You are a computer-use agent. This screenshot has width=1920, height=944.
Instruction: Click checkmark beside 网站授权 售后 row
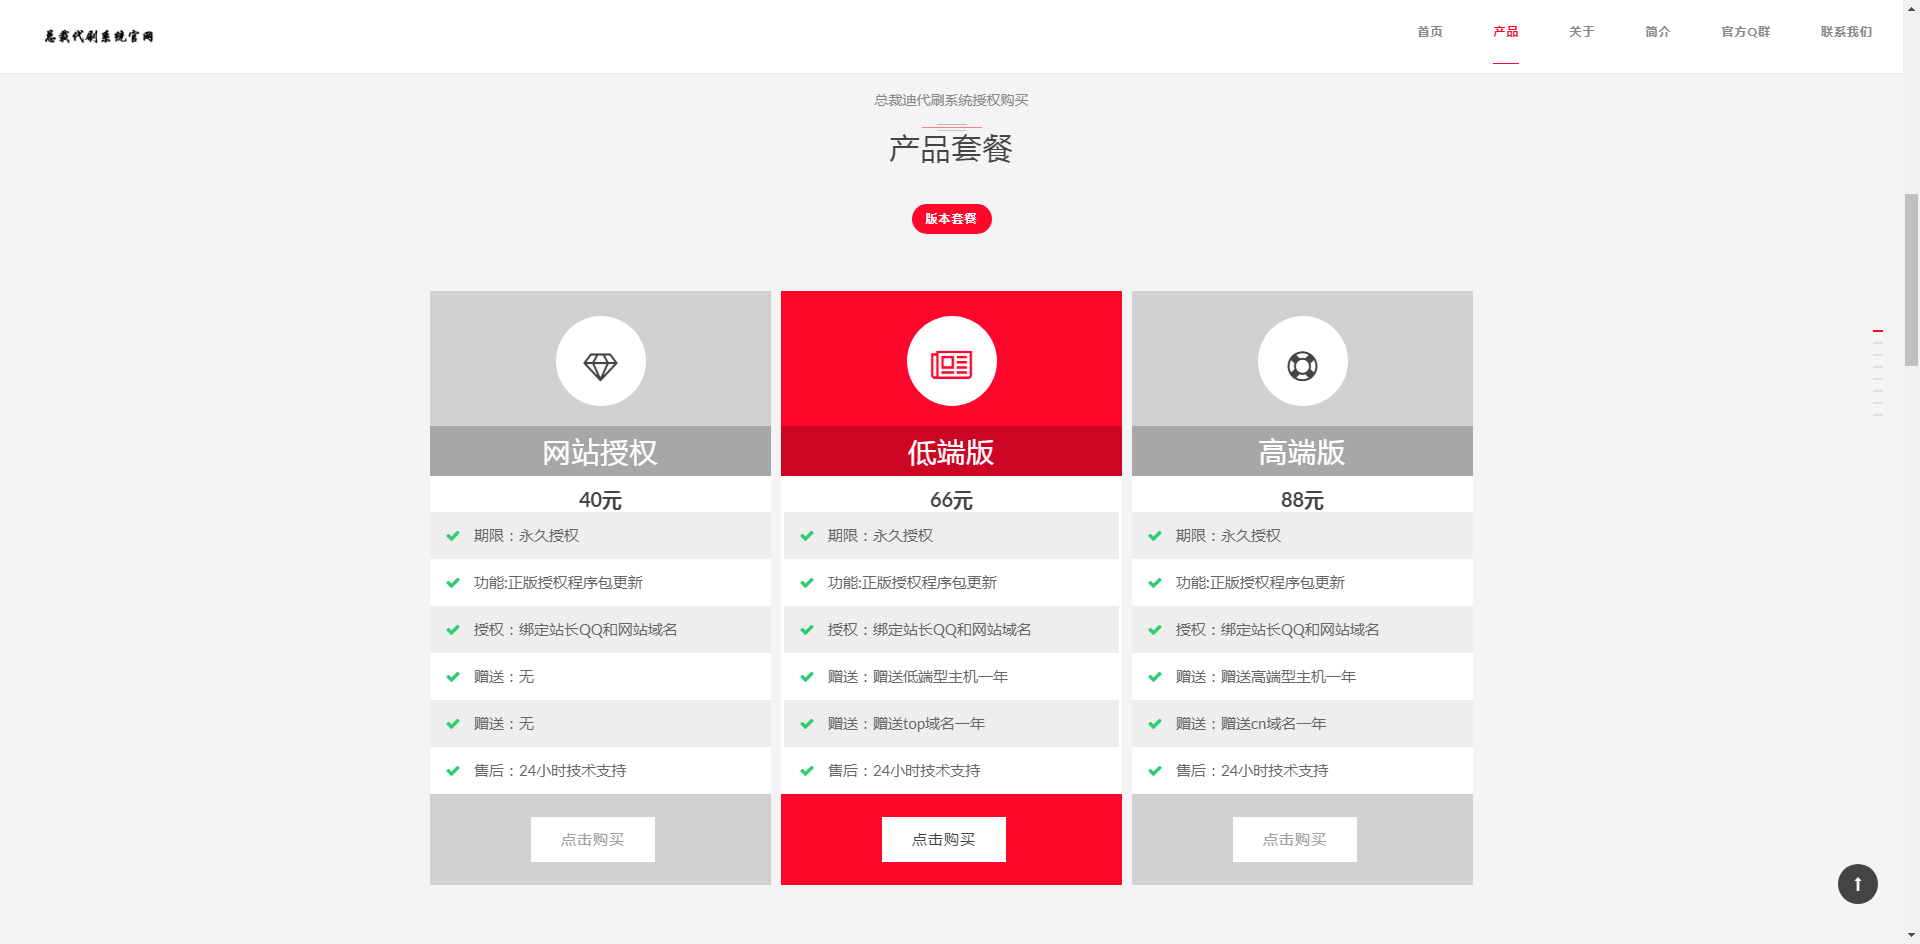coord(453,771)
